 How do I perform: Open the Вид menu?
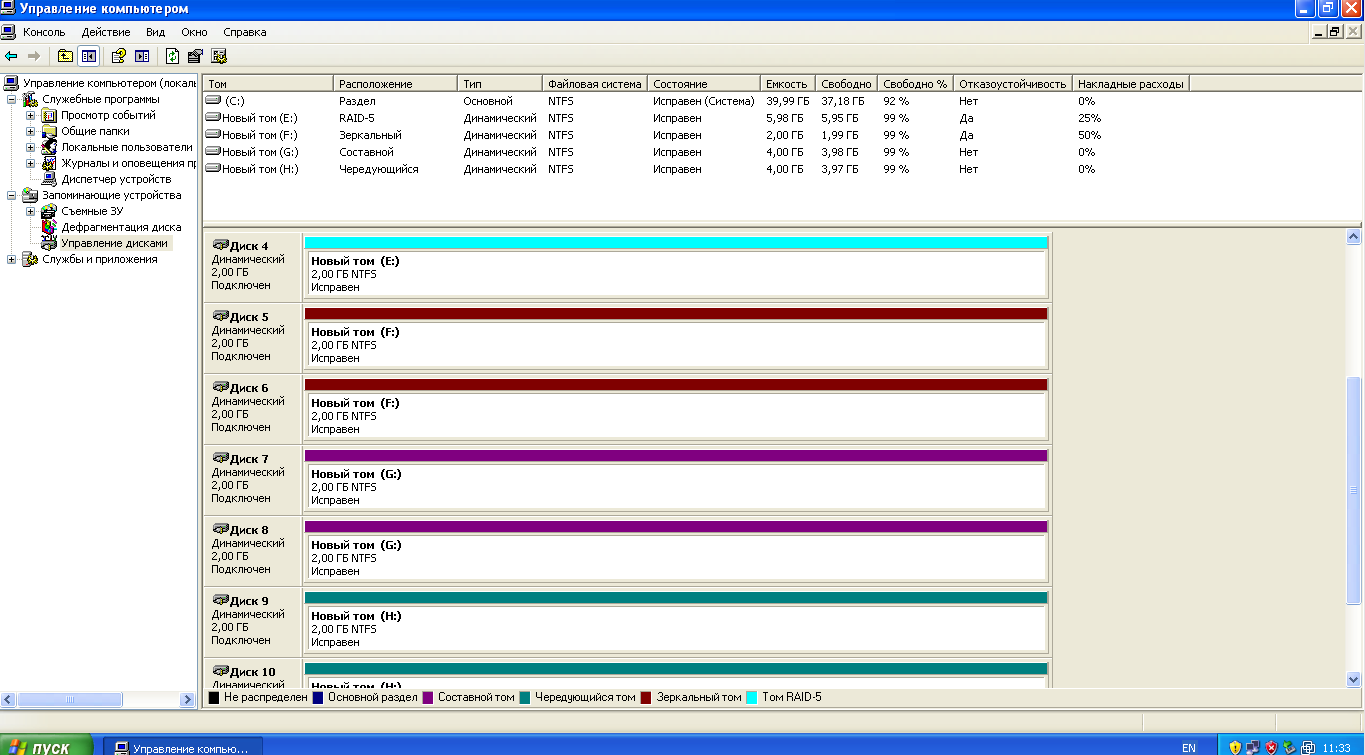coord(155,32)
